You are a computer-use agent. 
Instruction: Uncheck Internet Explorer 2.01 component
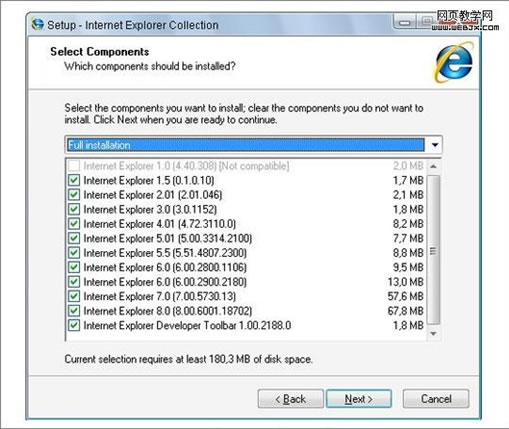click(x=74, y=195)
